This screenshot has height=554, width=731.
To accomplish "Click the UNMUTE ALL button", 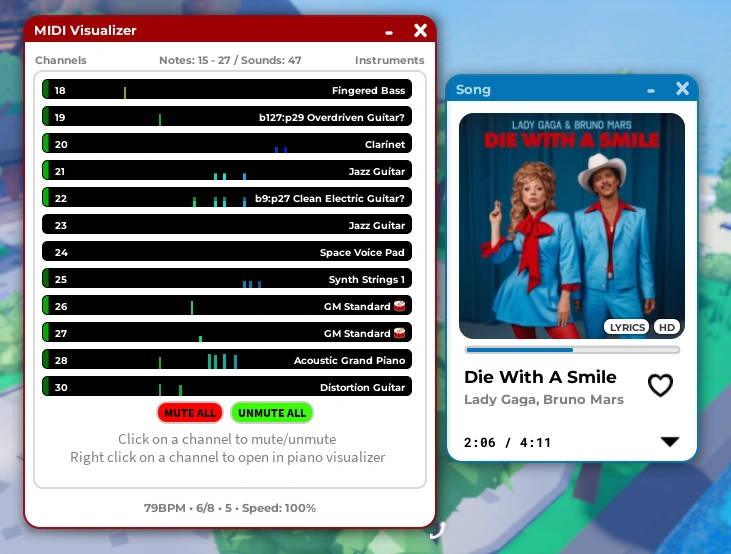I will [272, 413].
